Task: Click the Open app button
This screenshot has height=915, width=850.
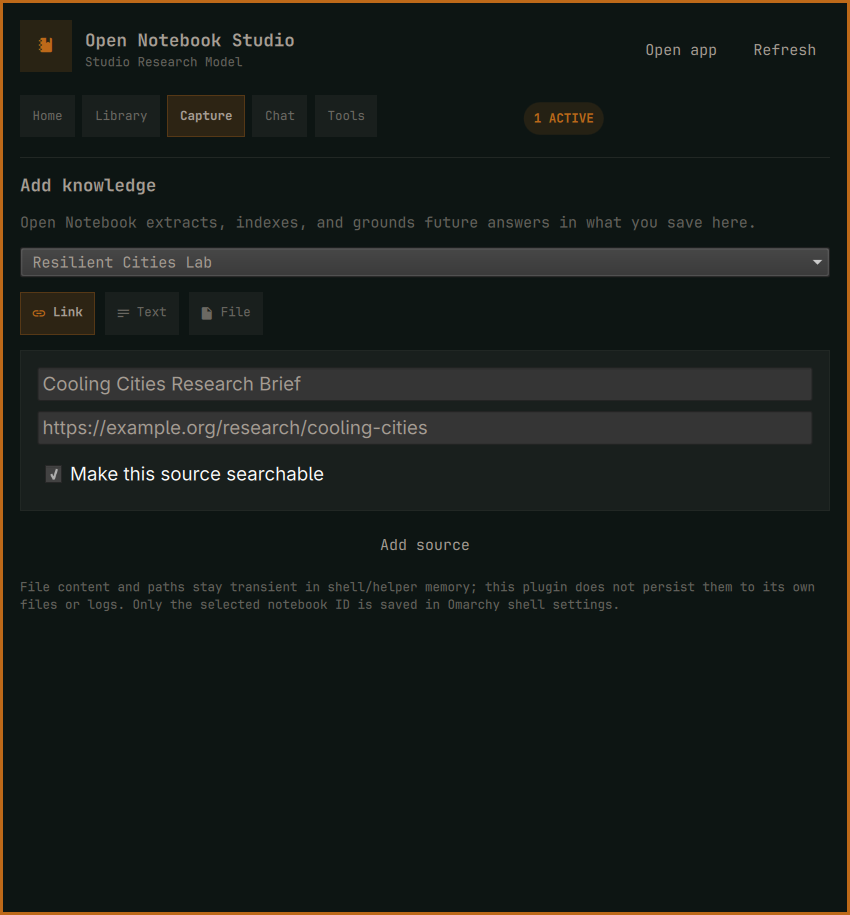Action: (681, 50)
